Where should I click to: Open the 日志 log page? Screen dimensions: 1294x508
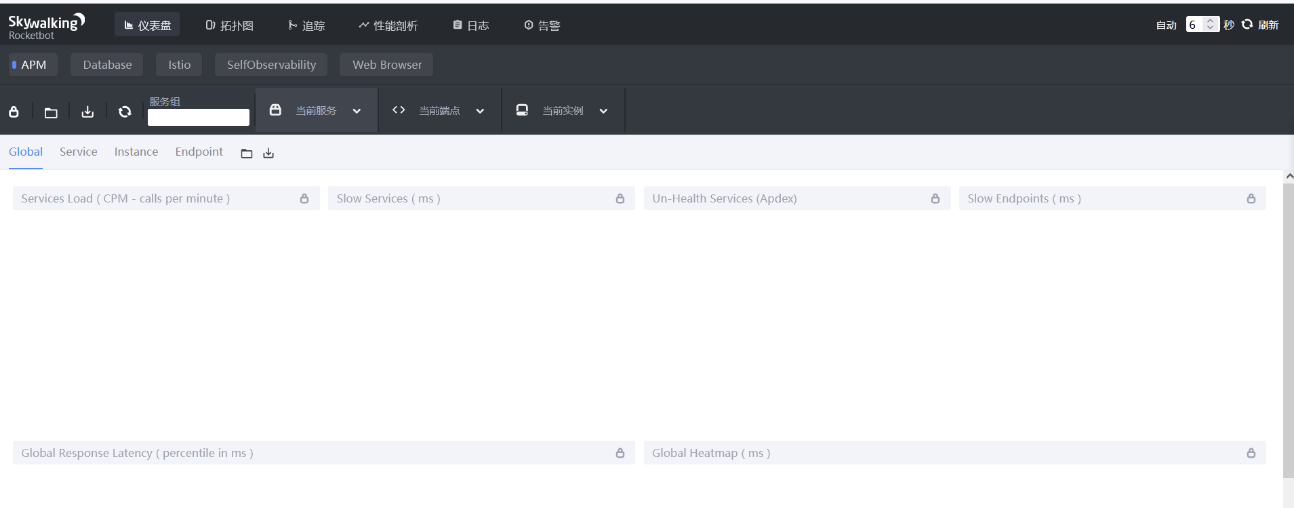470,25
